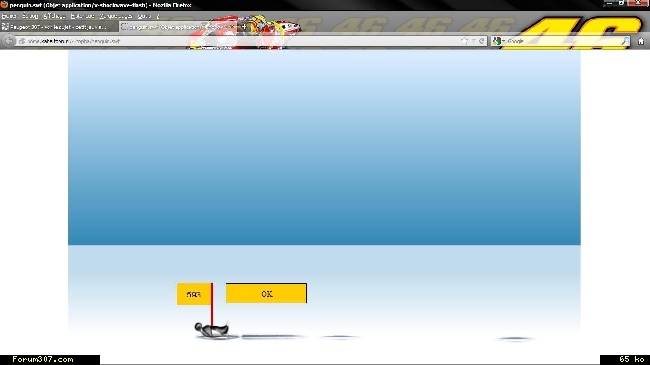650x365 pixels.
Task: Open the Marque-pages menu
Action: point(115,16)
